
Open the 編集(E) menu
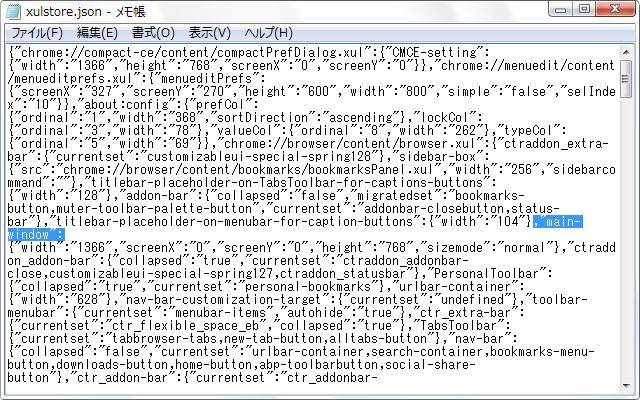[x=97, y=33]
